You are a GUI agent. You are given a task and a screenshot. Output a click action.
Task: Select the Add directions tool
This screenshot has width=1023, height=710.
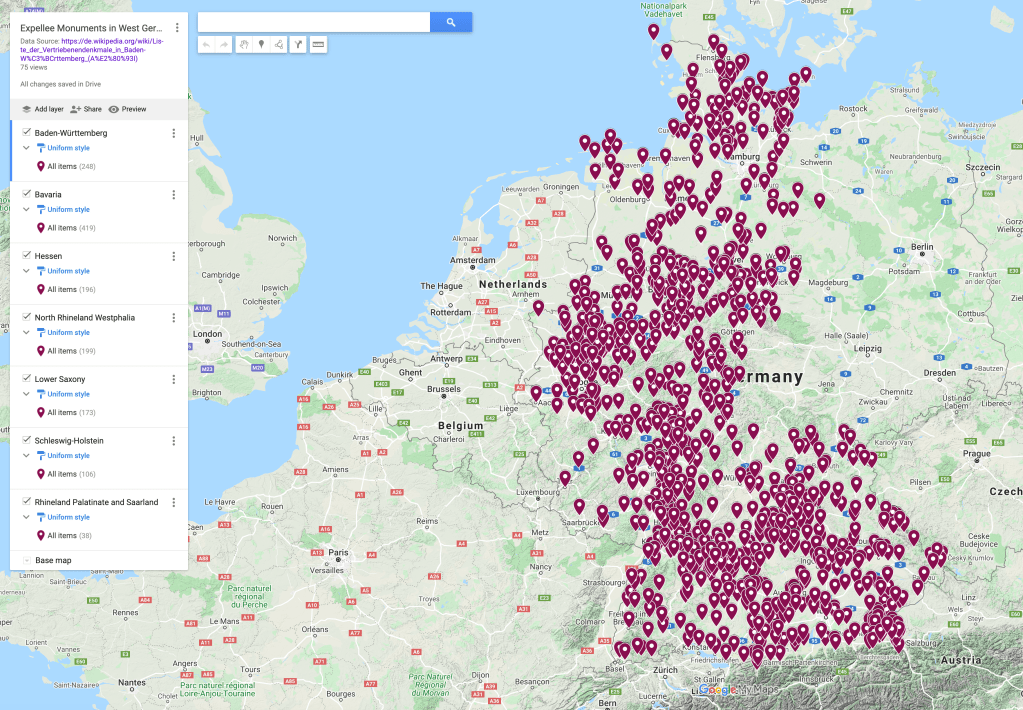click(x=298, y=44)
